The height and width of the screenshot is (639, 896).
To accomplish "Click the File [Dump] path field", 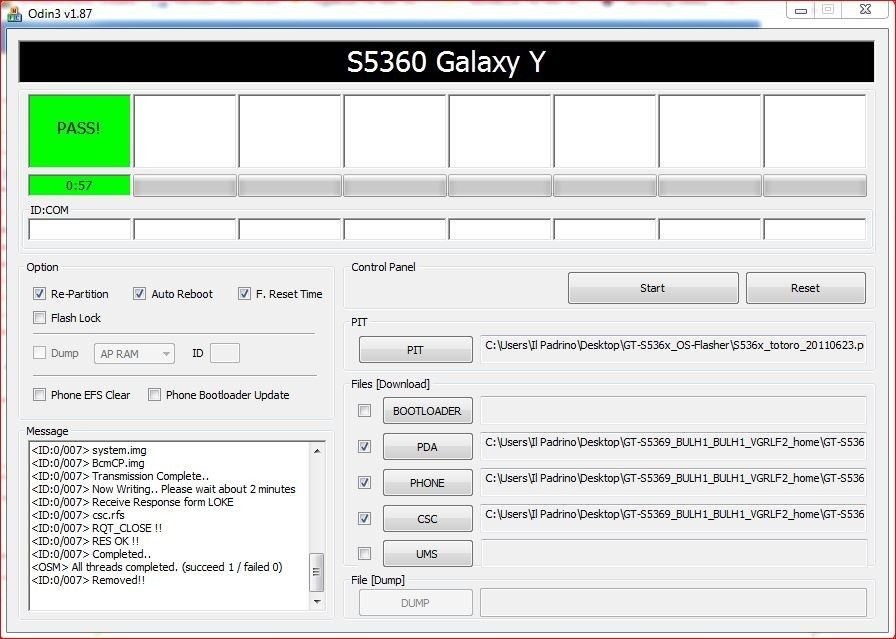I will (673, 602).
